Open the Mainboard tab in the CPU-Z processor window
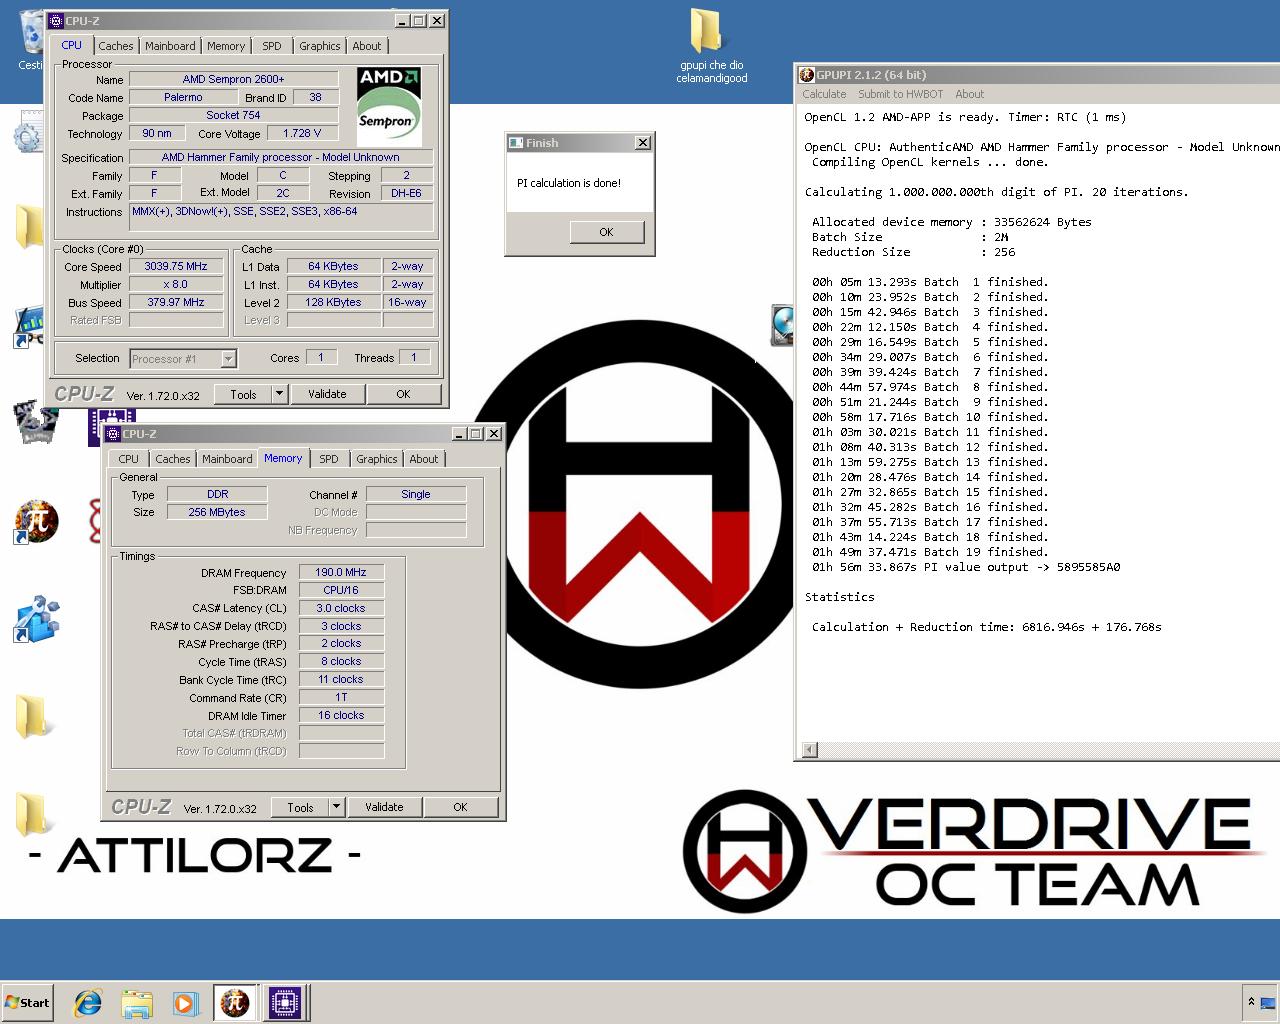Screen dimensions: 1280x1024 [x=170, y=46]
